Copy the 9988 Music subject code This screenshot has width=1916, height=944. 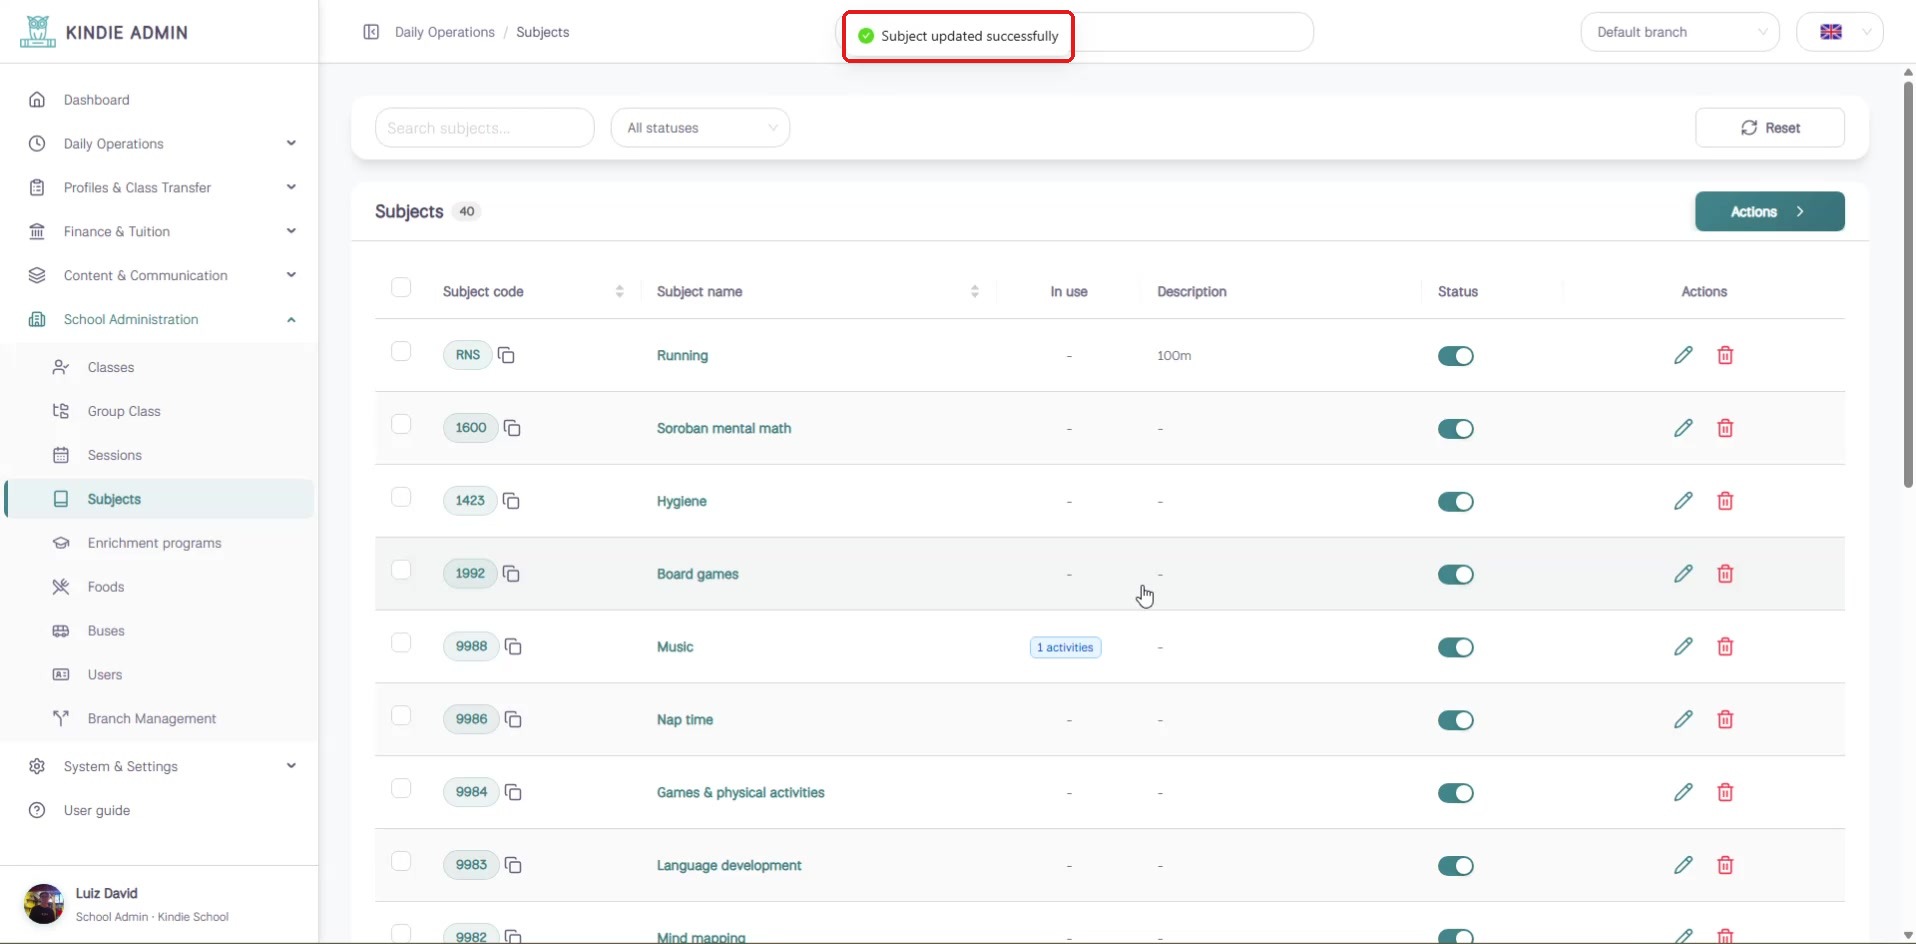pyautogui.click(x=513, y=647)
